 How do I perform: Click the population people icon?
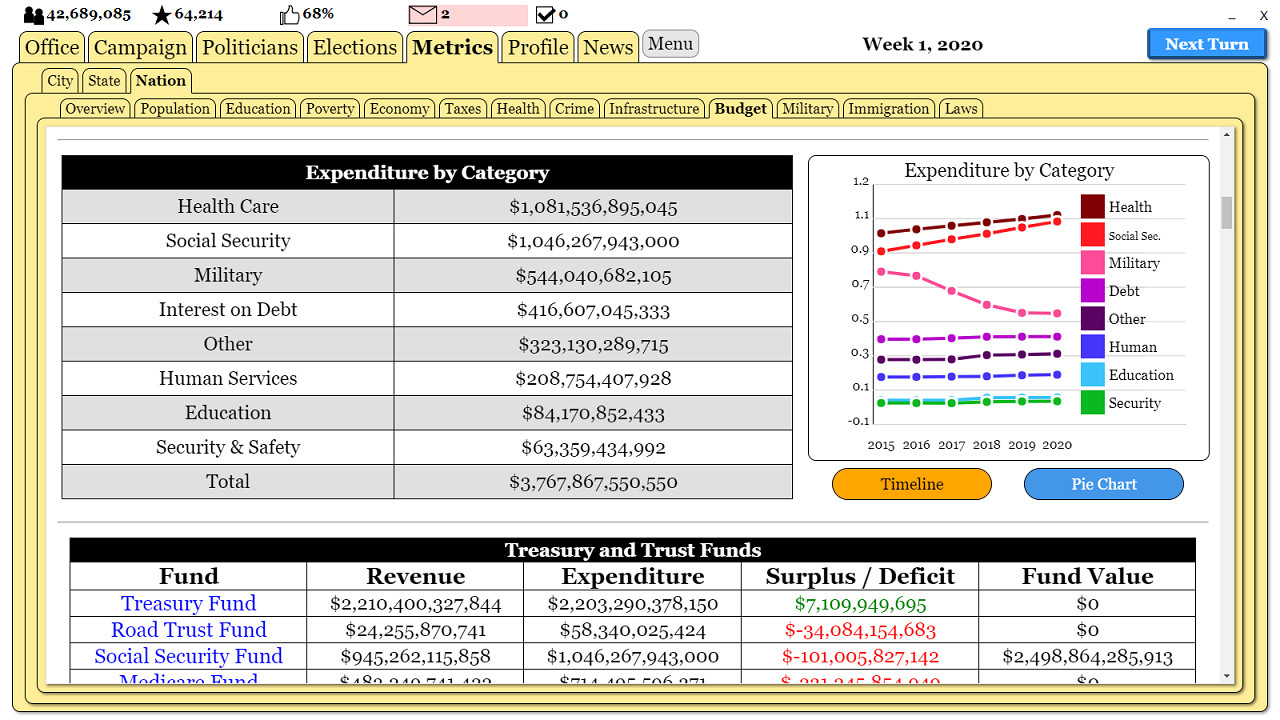point(34,15)
